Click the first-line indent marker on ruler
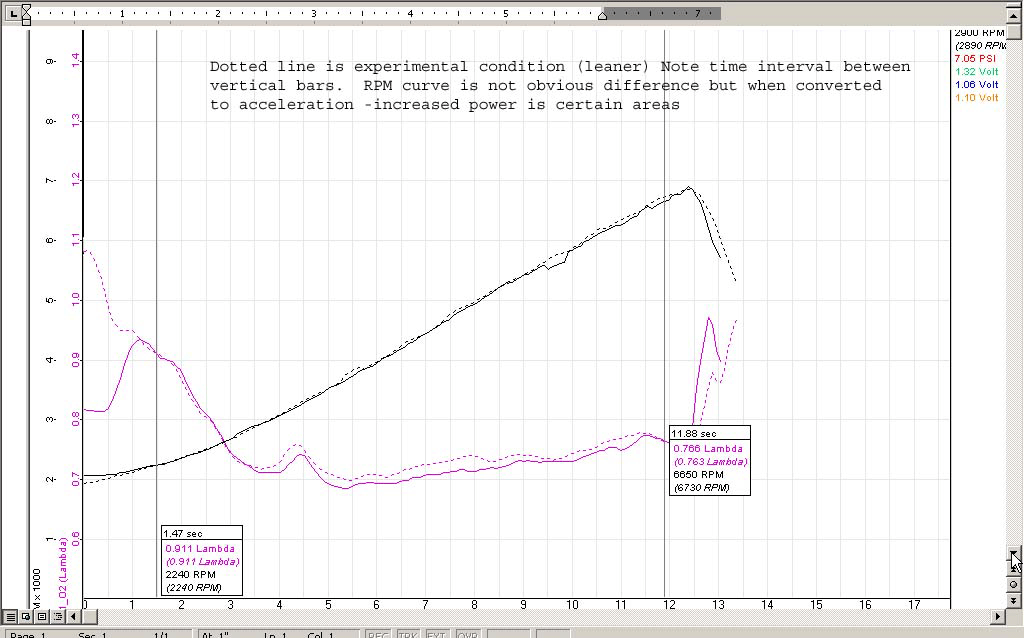Viewport: 1024px width, 638px height. pyautogui.click(x=26, y=10)
